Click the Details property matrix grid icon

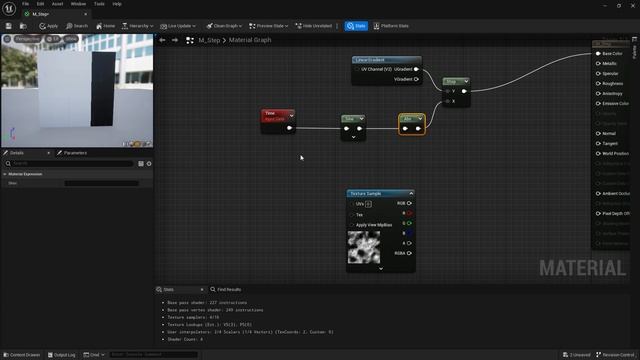pyautogui.click(x=141, y=163)
